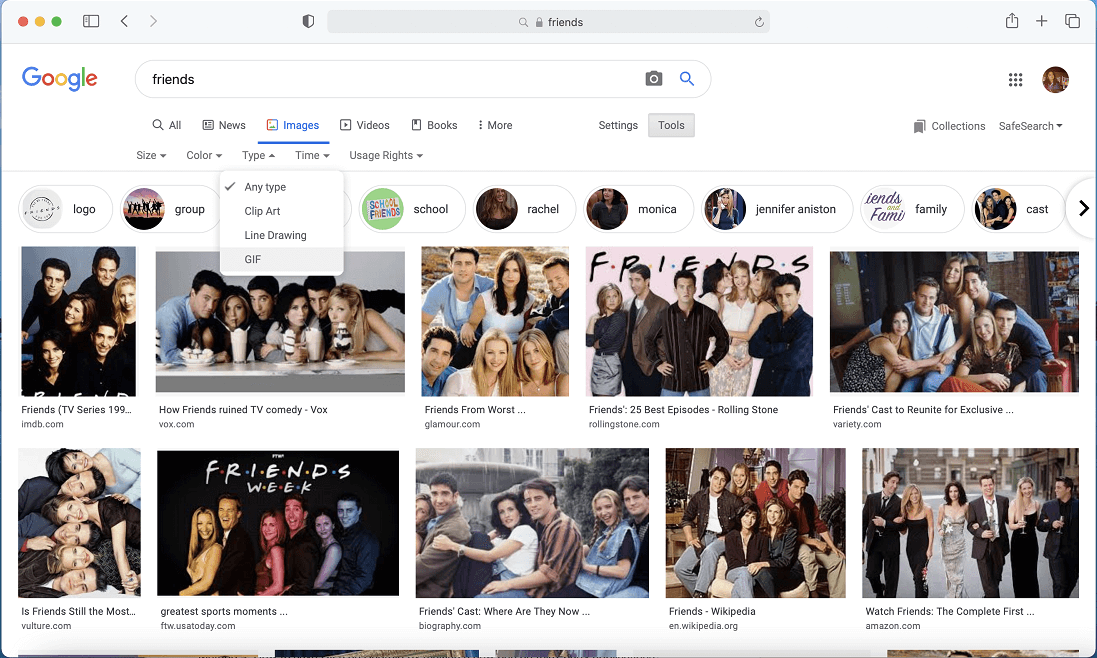The height and width of the screenshot is (658, 1097).
Task: Choose GIF from Type menu
Action: tap(253, 259)
